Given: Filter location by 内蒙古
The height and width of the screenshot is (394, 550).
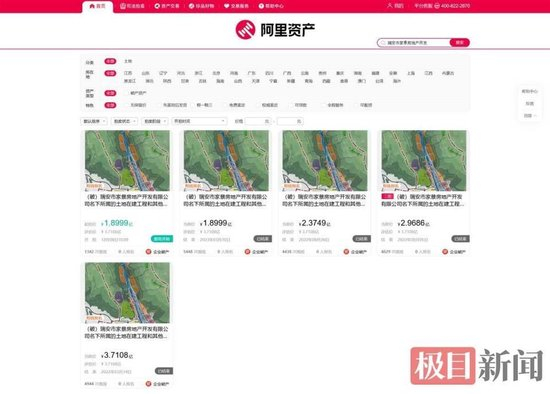Looking at the screenshot, I should point(448,73).
